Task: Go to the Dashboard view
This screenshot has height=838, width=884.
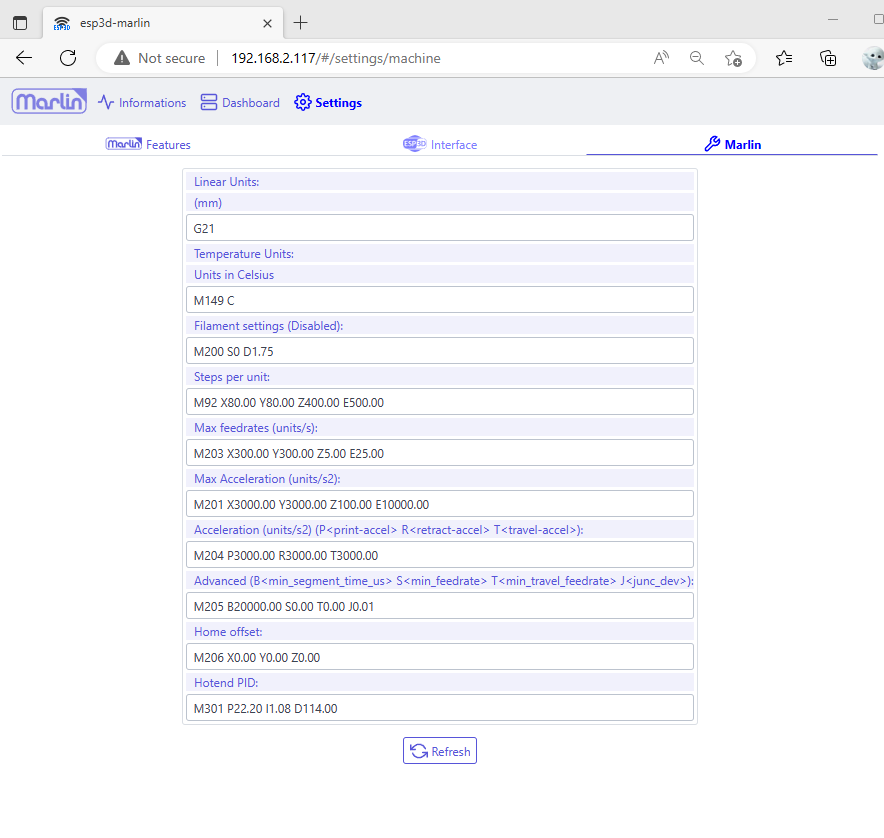Action: [x=240, y=103]
